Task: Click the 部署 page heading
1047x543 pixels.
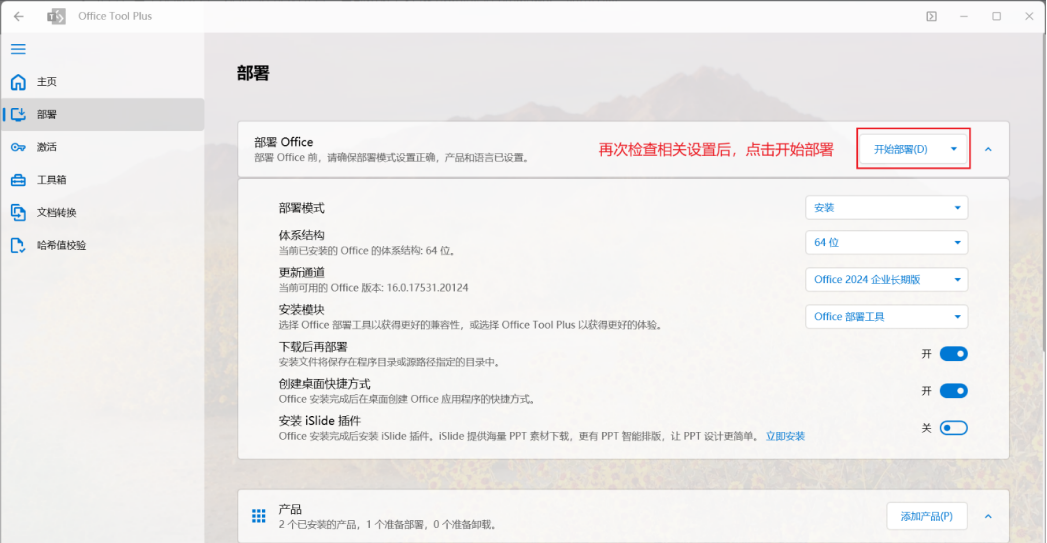Action: point(253,73)
